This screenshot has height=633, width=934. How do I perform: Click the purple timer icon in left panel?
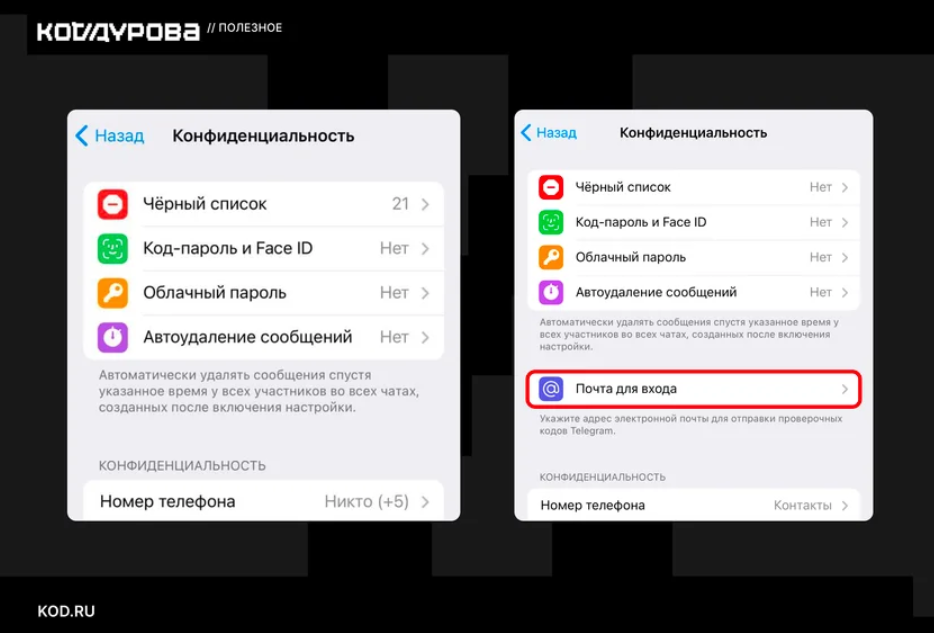tap(113, 337)
